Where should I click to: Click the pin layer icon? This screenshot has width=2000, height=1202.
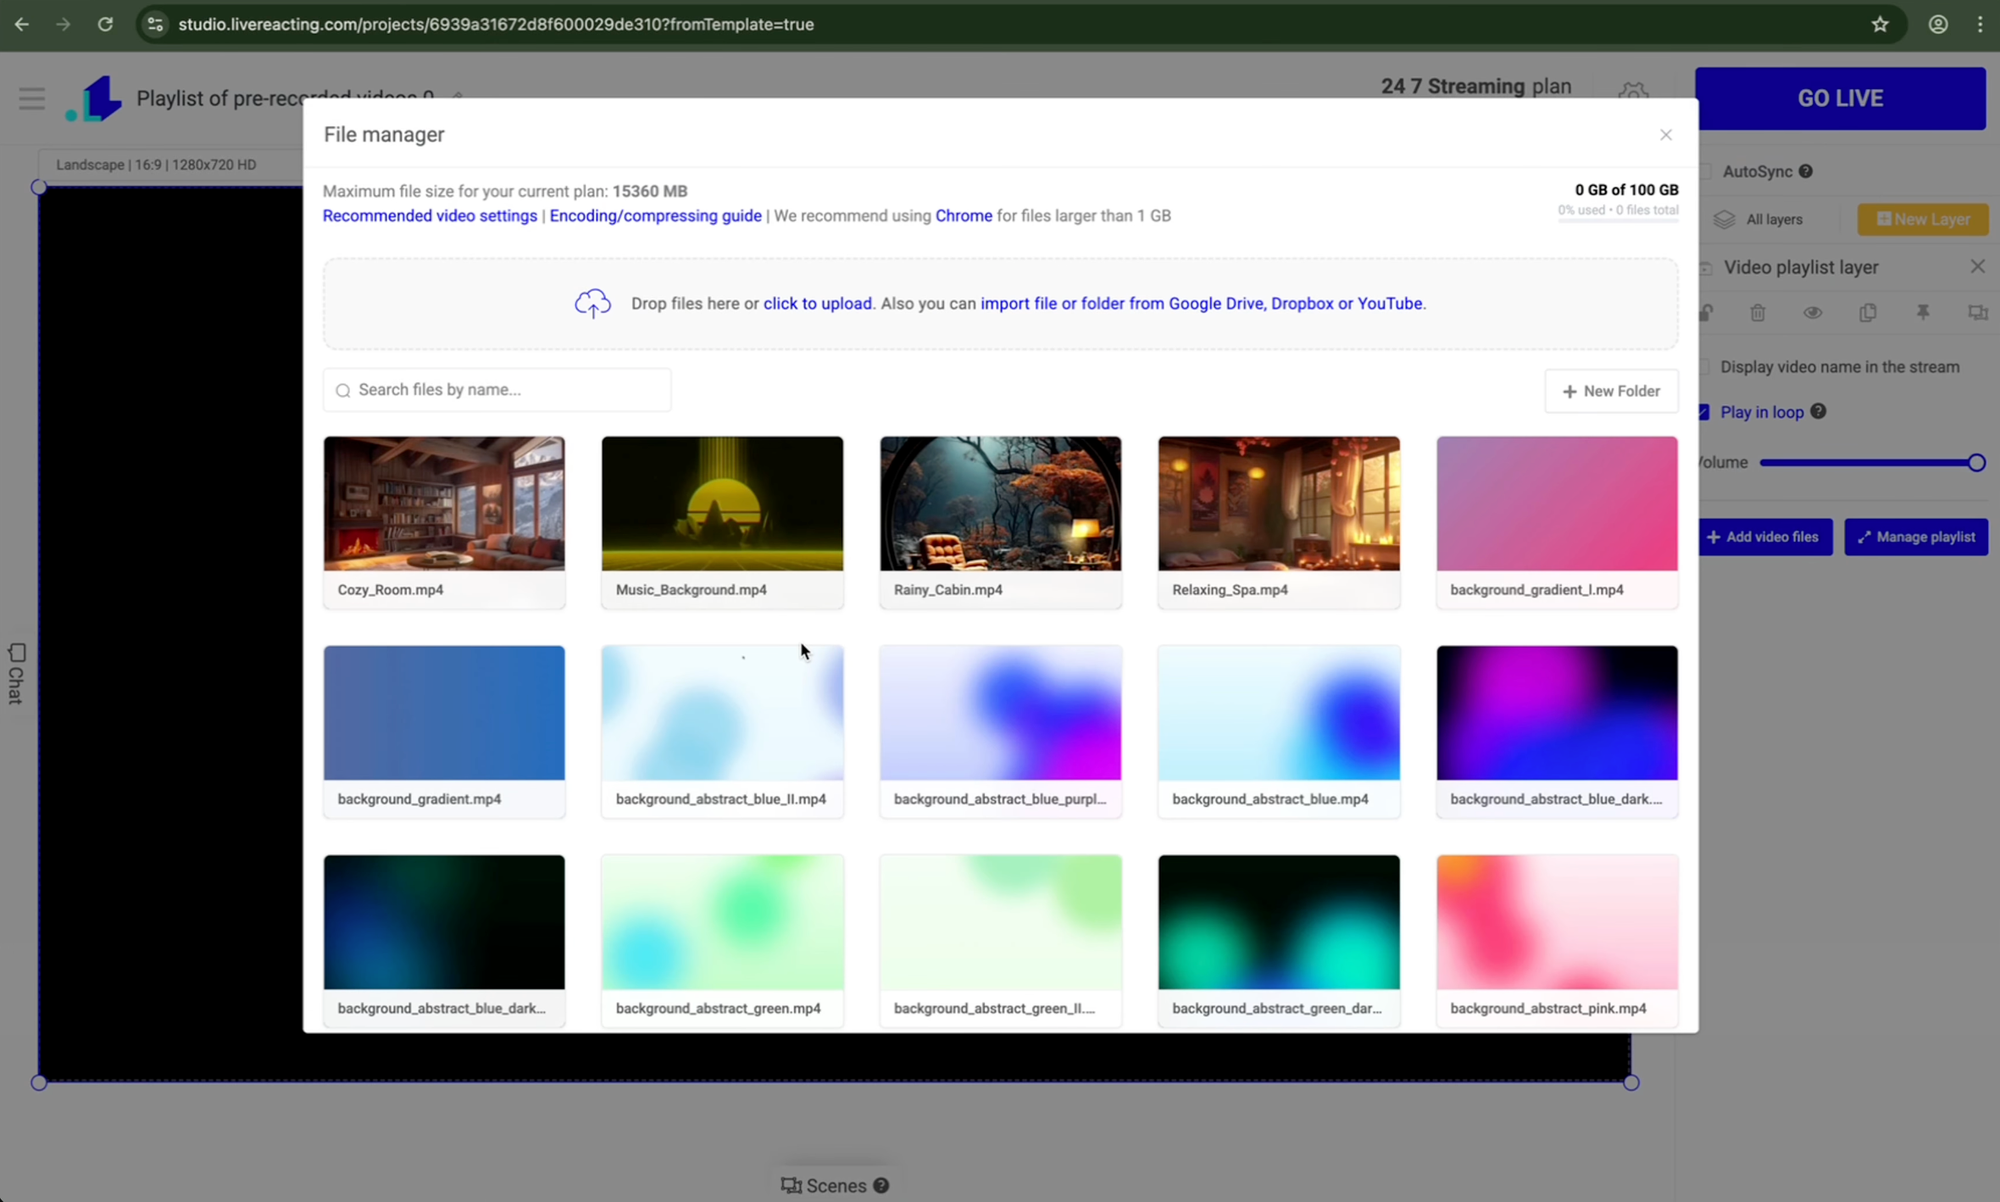[x=1922, y=313]
